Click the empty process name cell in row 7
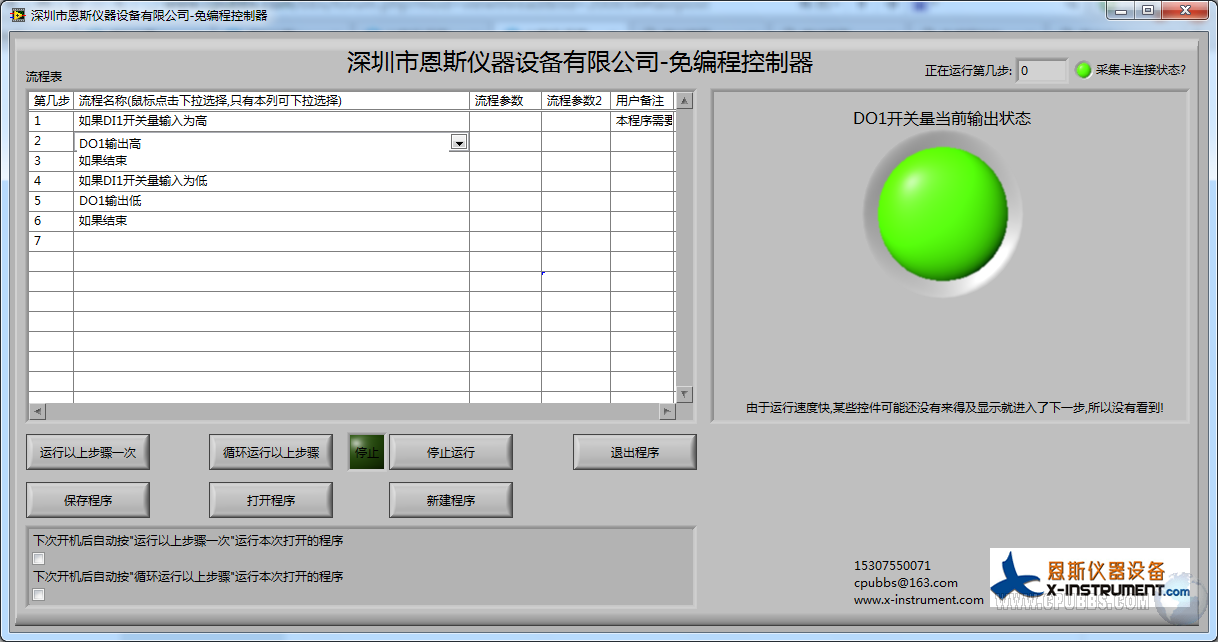The image size is (1218, 642). click(271, 241)
